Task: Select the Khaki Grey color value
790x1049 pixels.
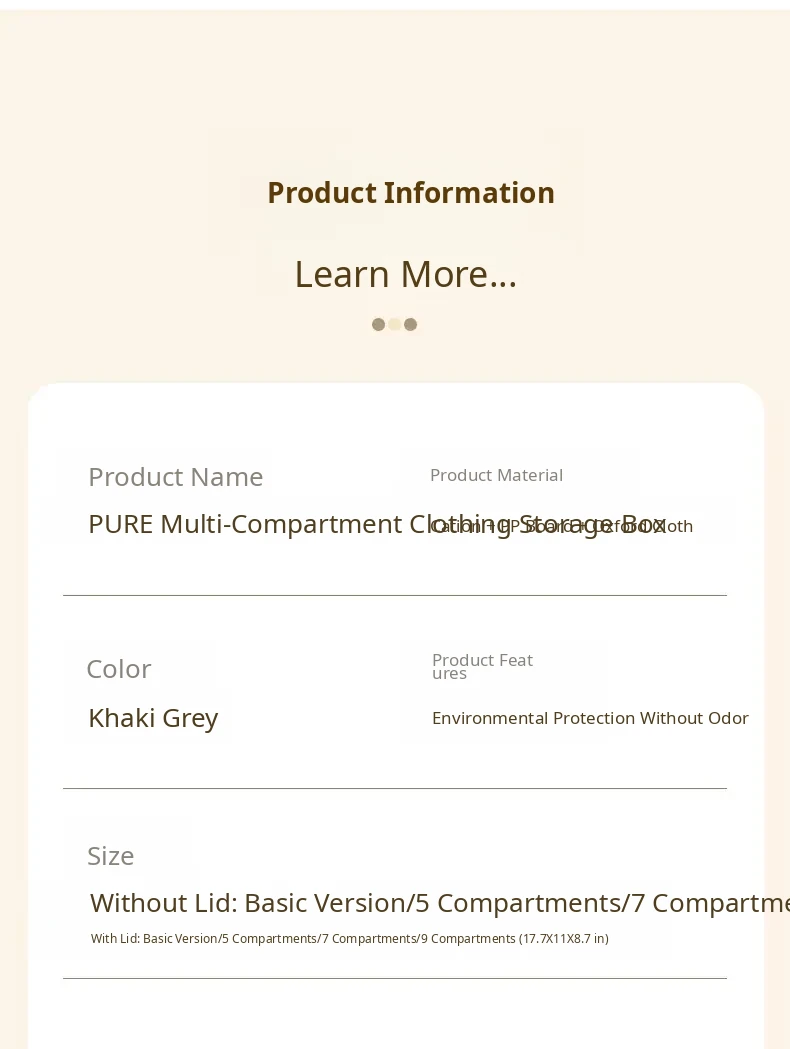Action: click(153, 718)
